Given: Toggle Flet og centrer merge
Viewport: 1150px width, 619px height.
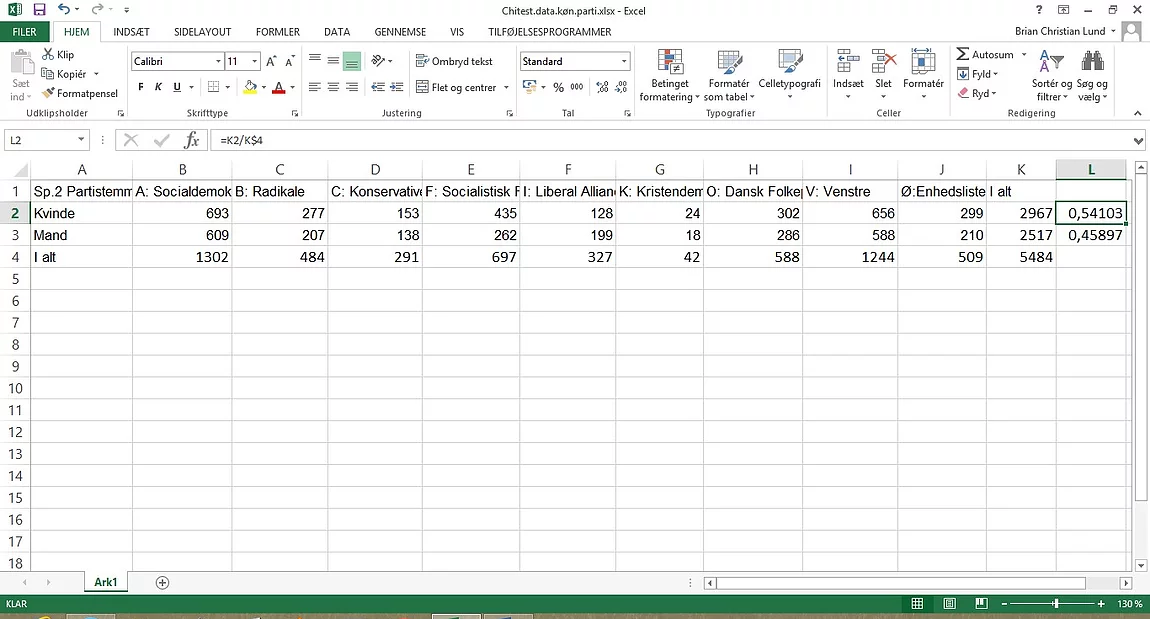Looking at the screenshot, I should [456, 87].
